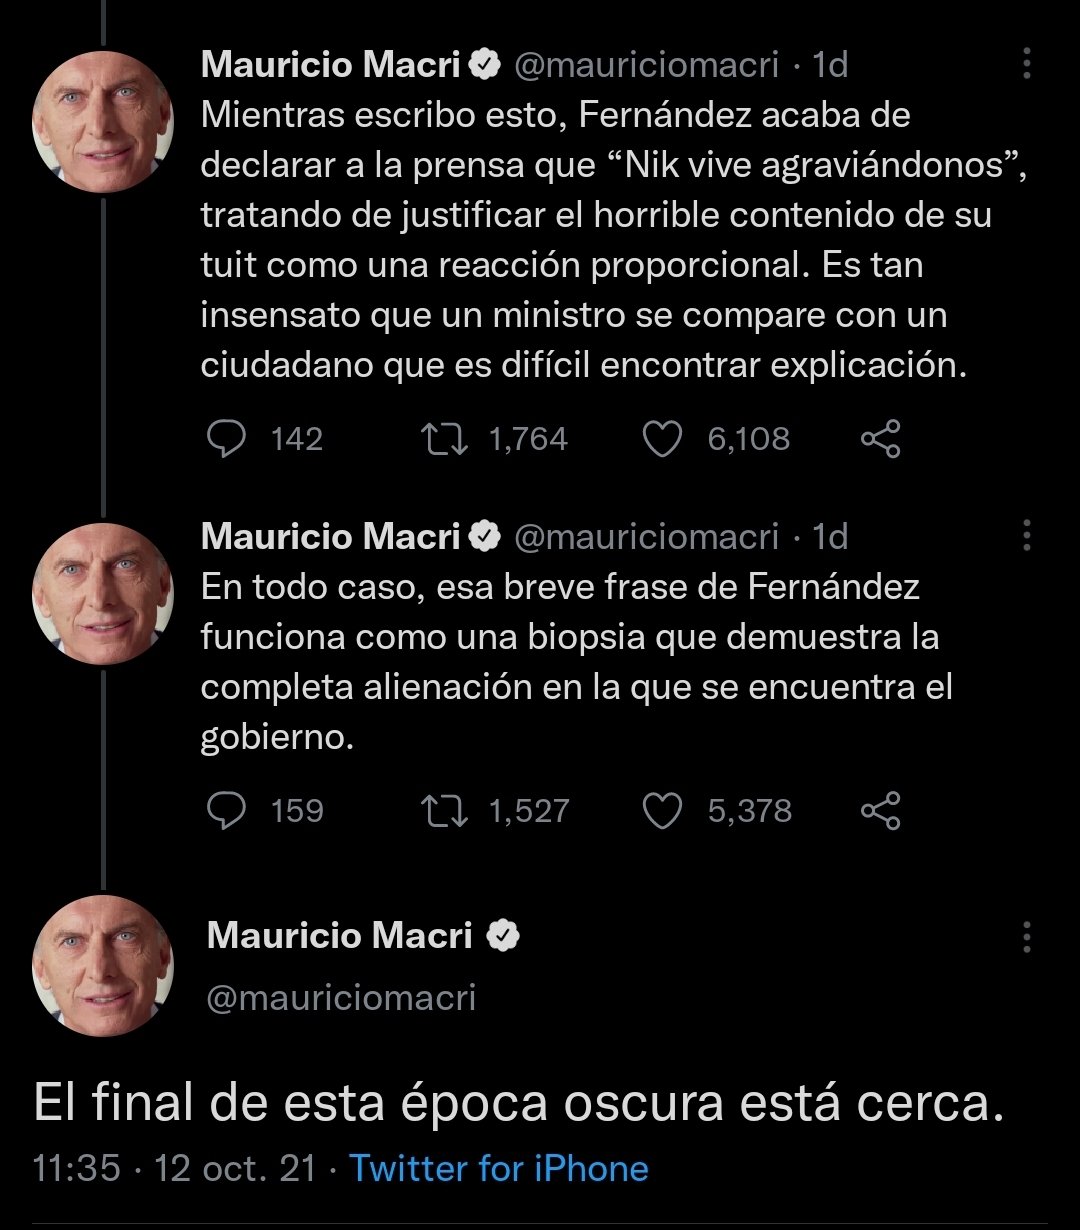Open Macri's avatar on the main tweet
Image resolution: width=1080 pixels, height=1230 pixels.
(x=103, y=965)
